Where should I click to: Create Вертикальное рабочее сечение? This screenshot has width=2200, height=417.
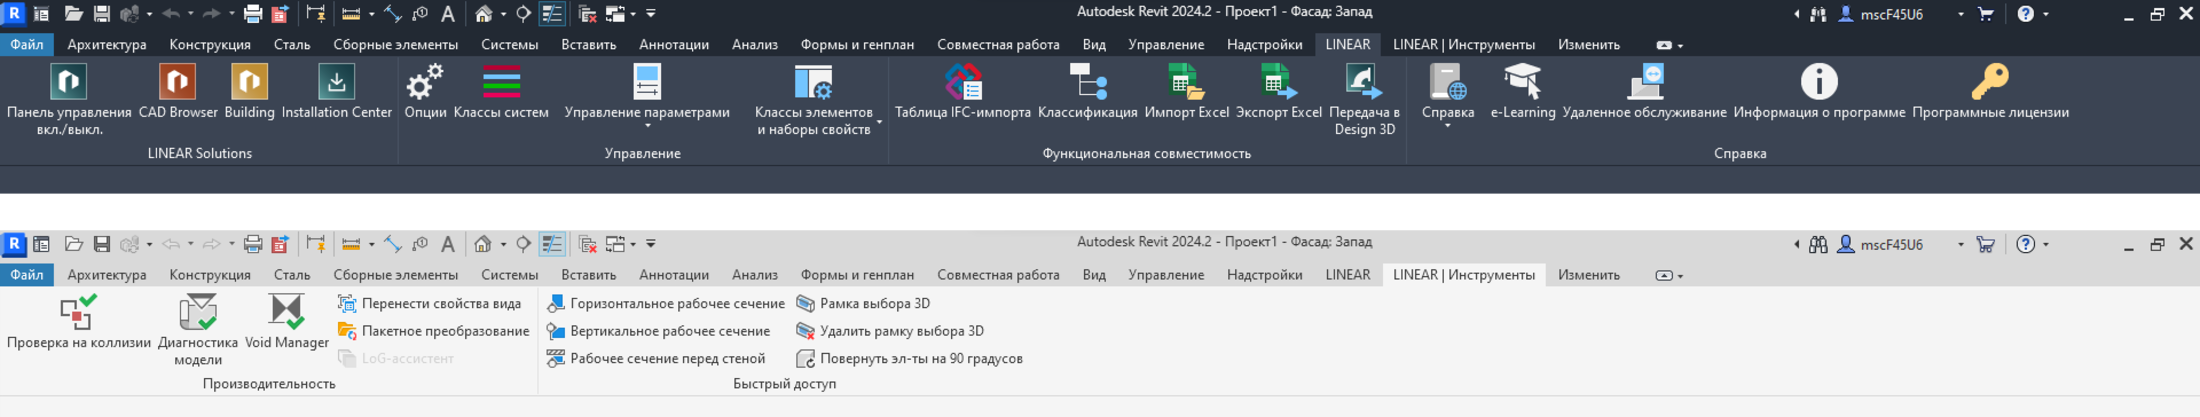click(658, 331)
